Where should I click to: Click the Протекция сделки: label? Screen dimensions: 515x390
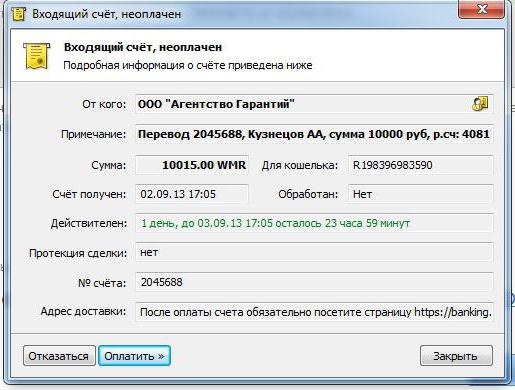click(x=78, y=253)
